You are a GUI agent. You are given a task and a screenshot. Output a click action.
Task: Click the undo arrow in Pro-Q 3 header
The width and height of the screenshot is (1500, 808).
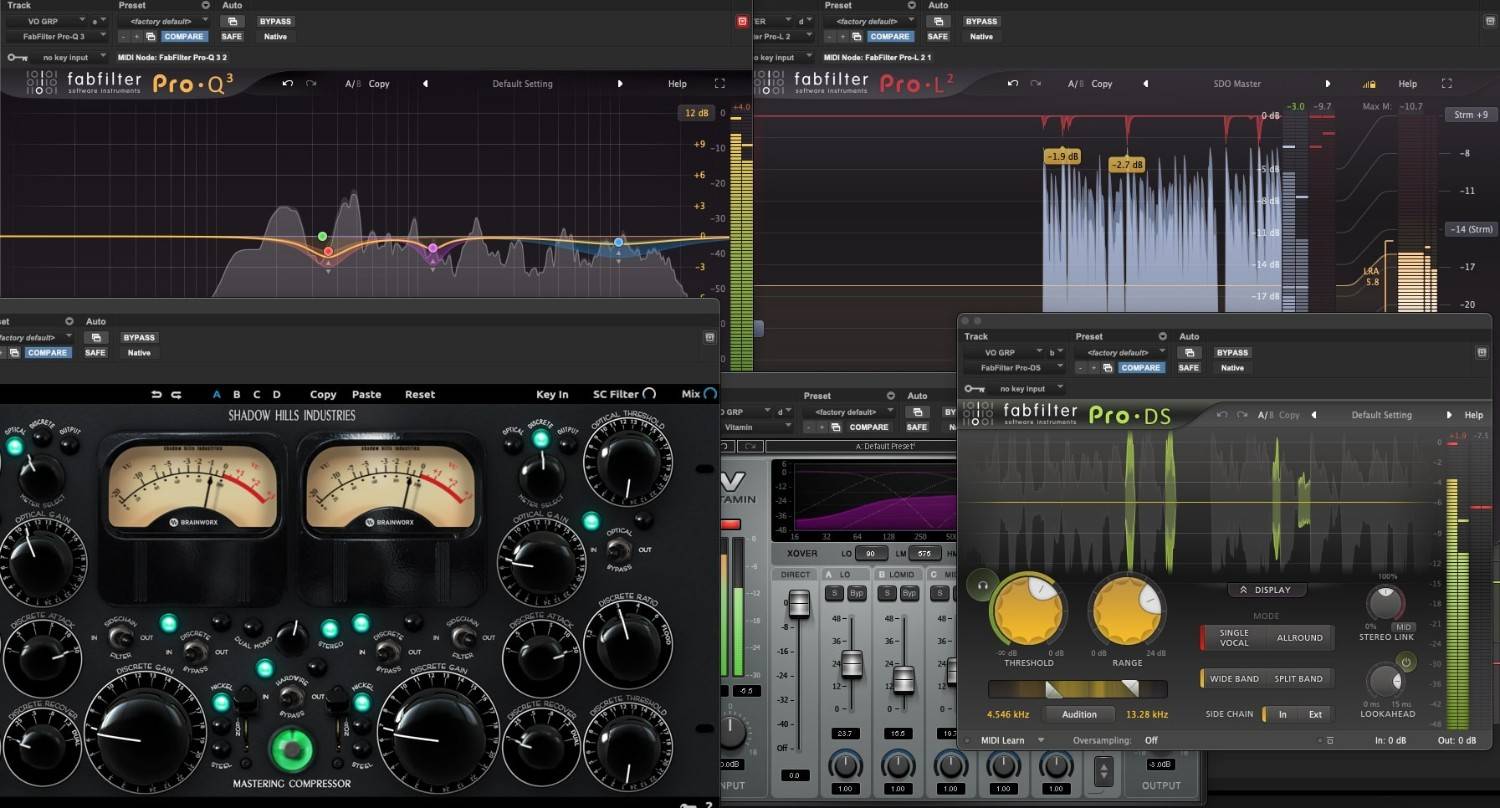pos(287,83)
